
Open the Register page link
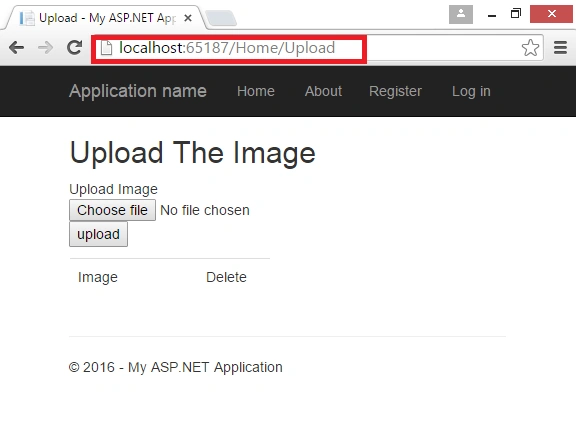coord(395,91)
